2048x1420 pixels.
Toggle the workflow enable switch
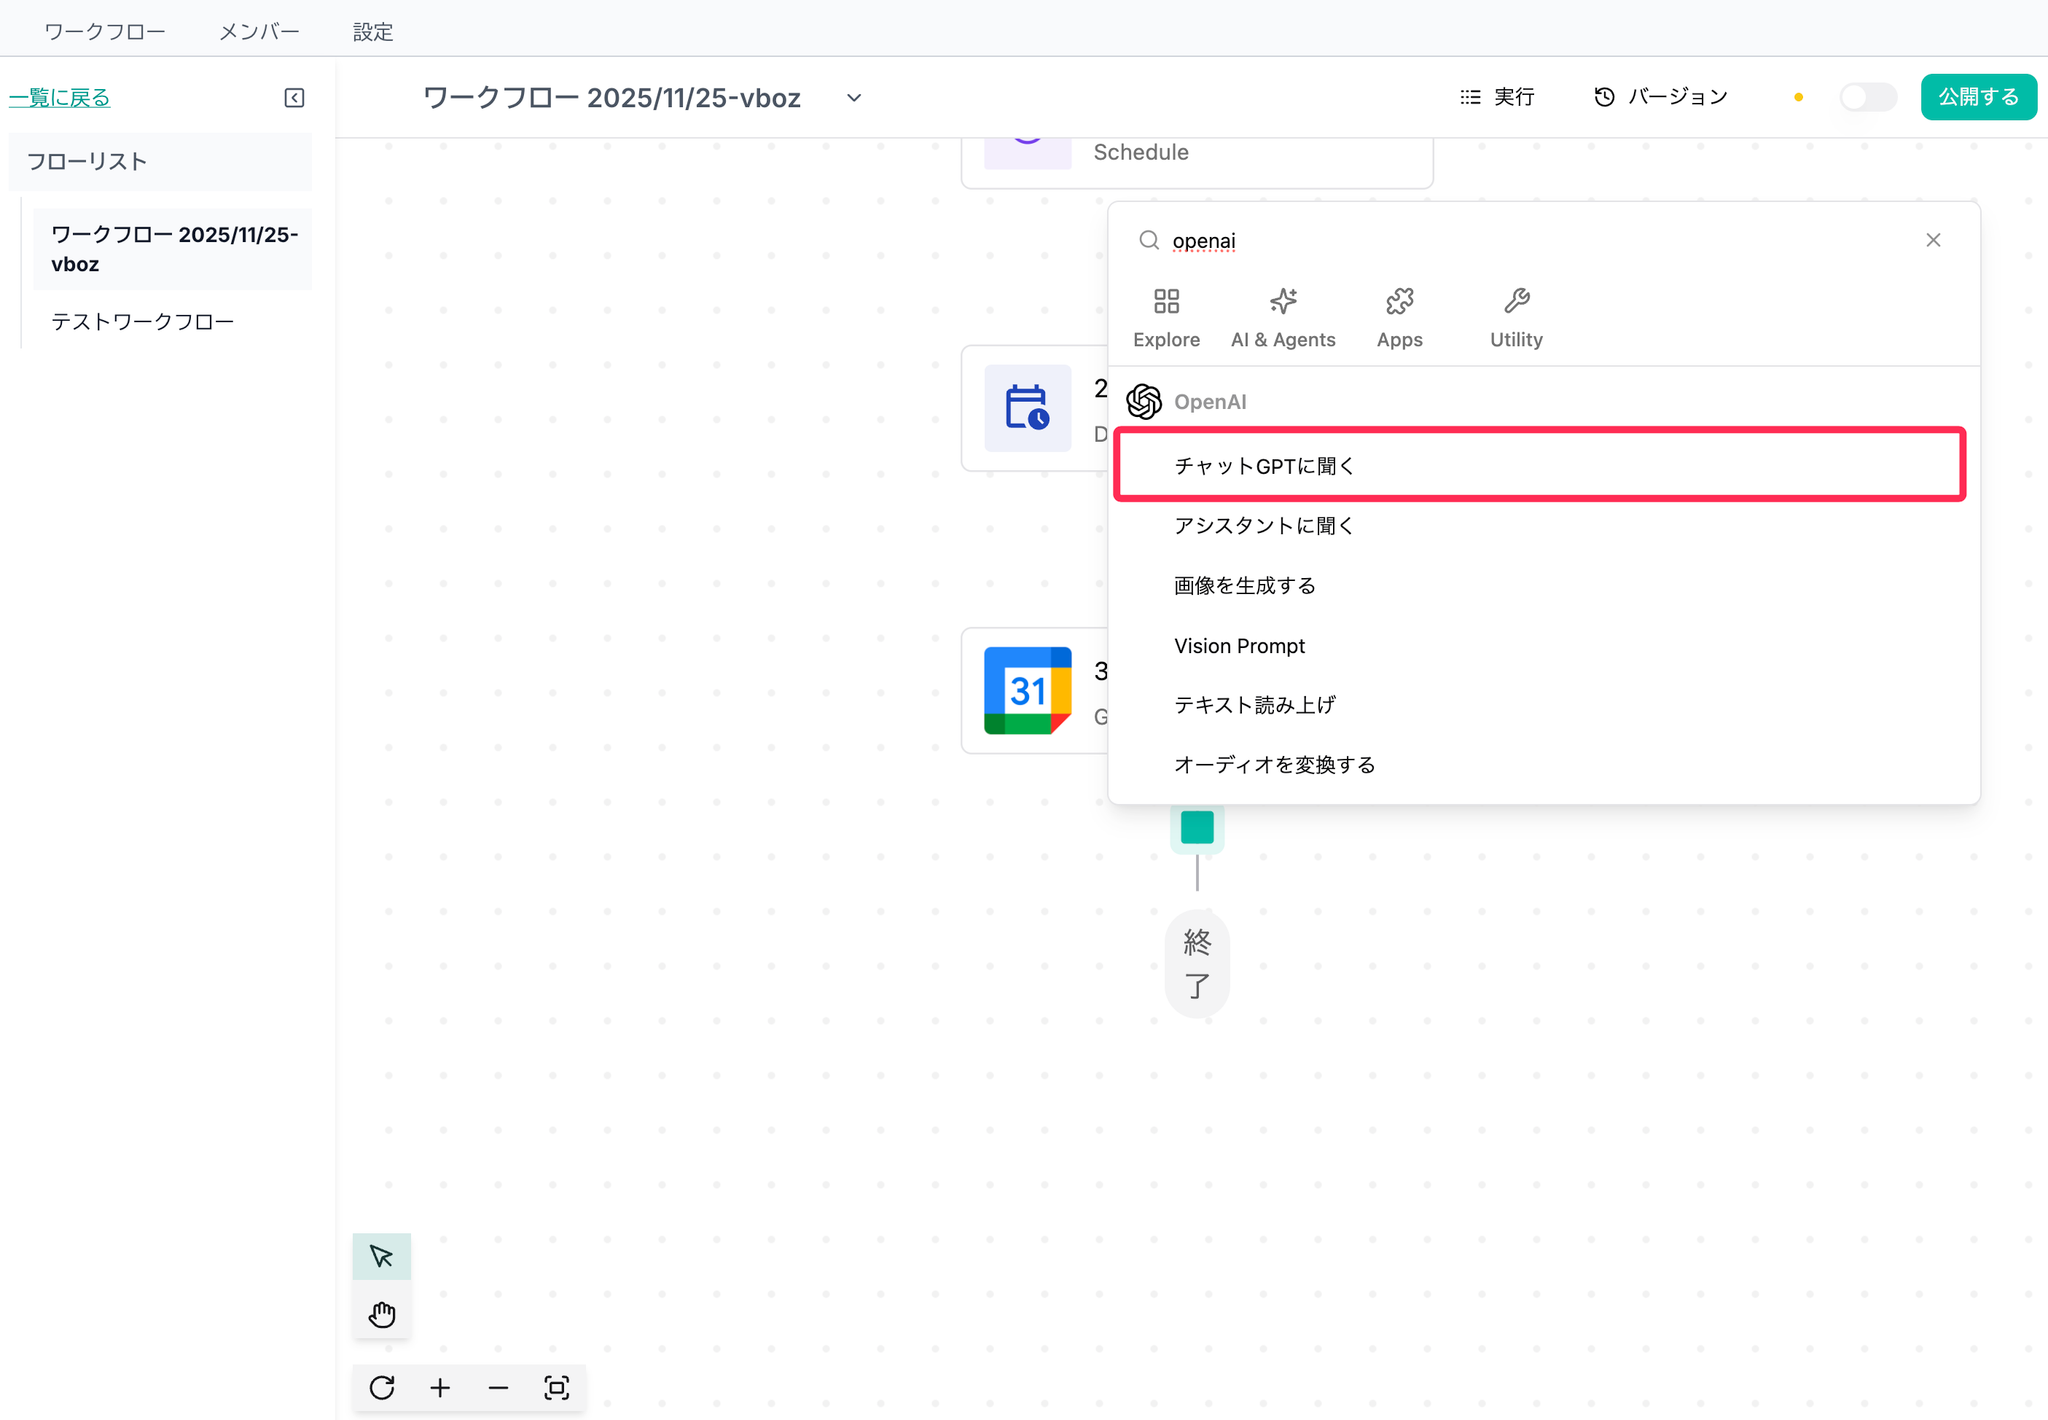(x=1867, y=97)
